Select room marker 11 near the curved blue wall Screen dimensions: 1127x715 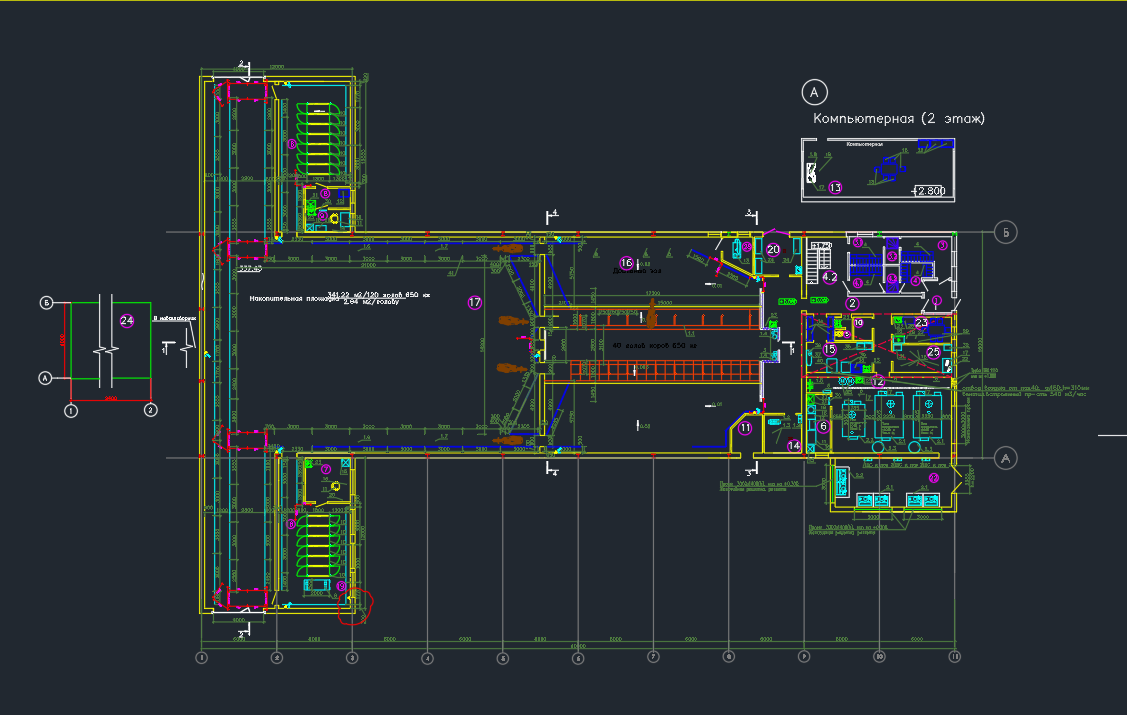point(745,427)
